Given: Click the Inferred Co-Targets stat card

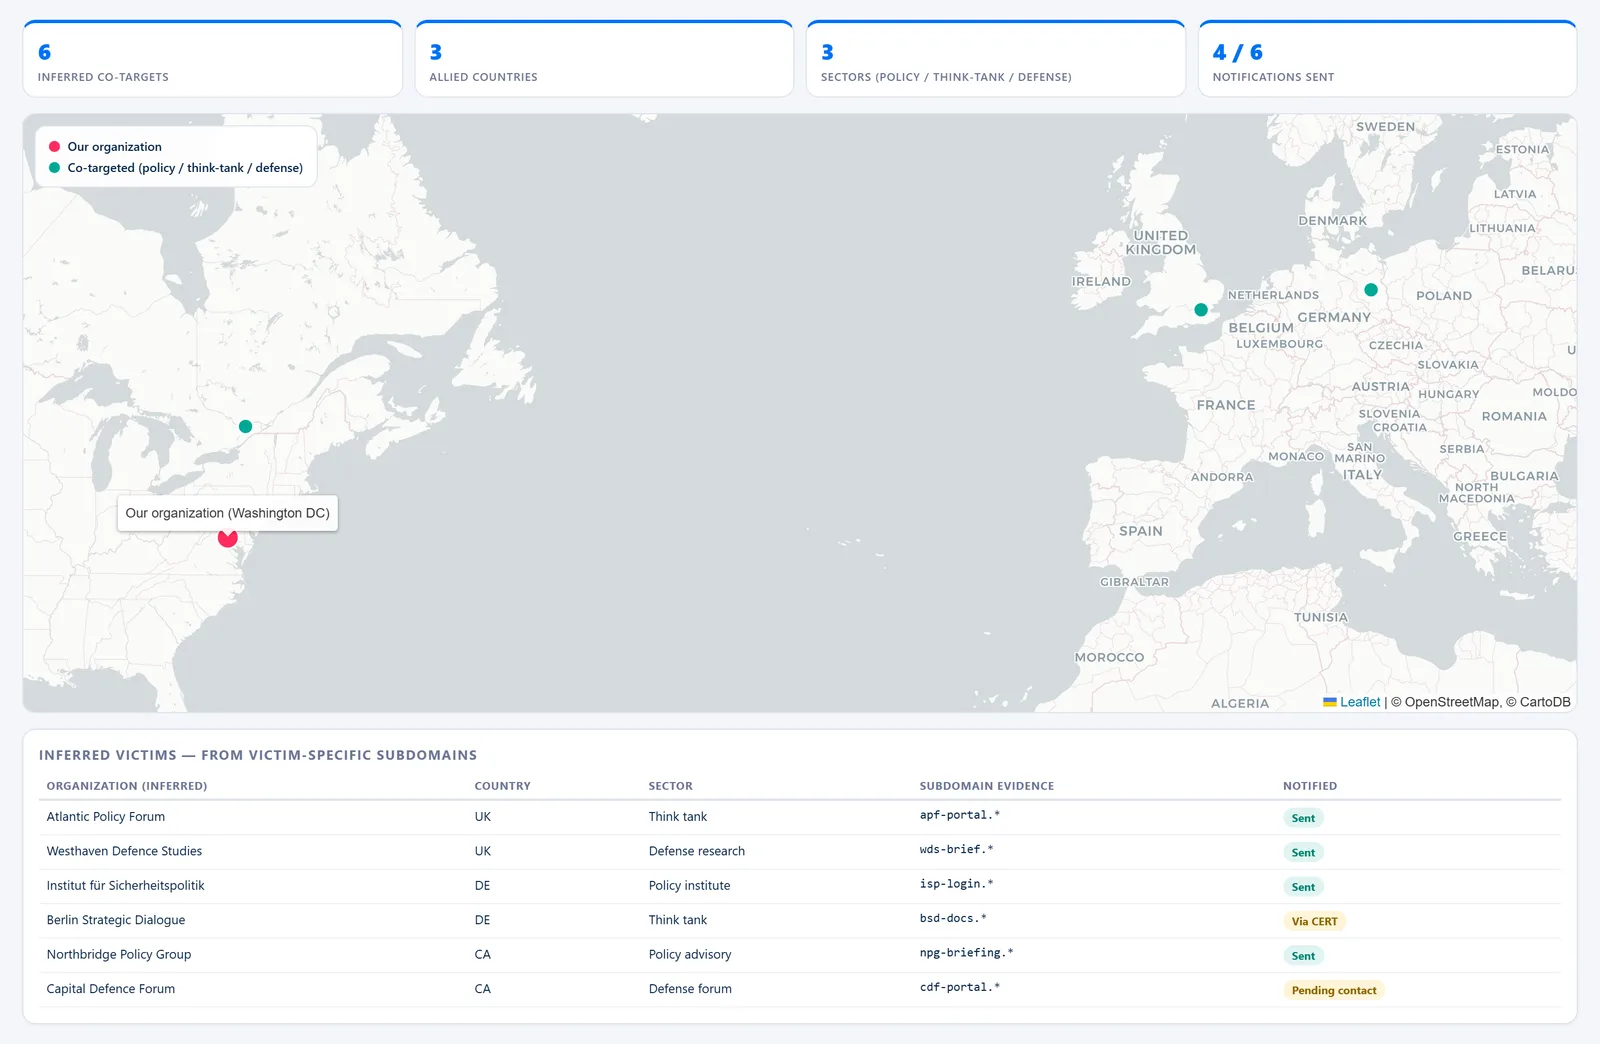Looking at the screenshot, I should tap(213, 60).
